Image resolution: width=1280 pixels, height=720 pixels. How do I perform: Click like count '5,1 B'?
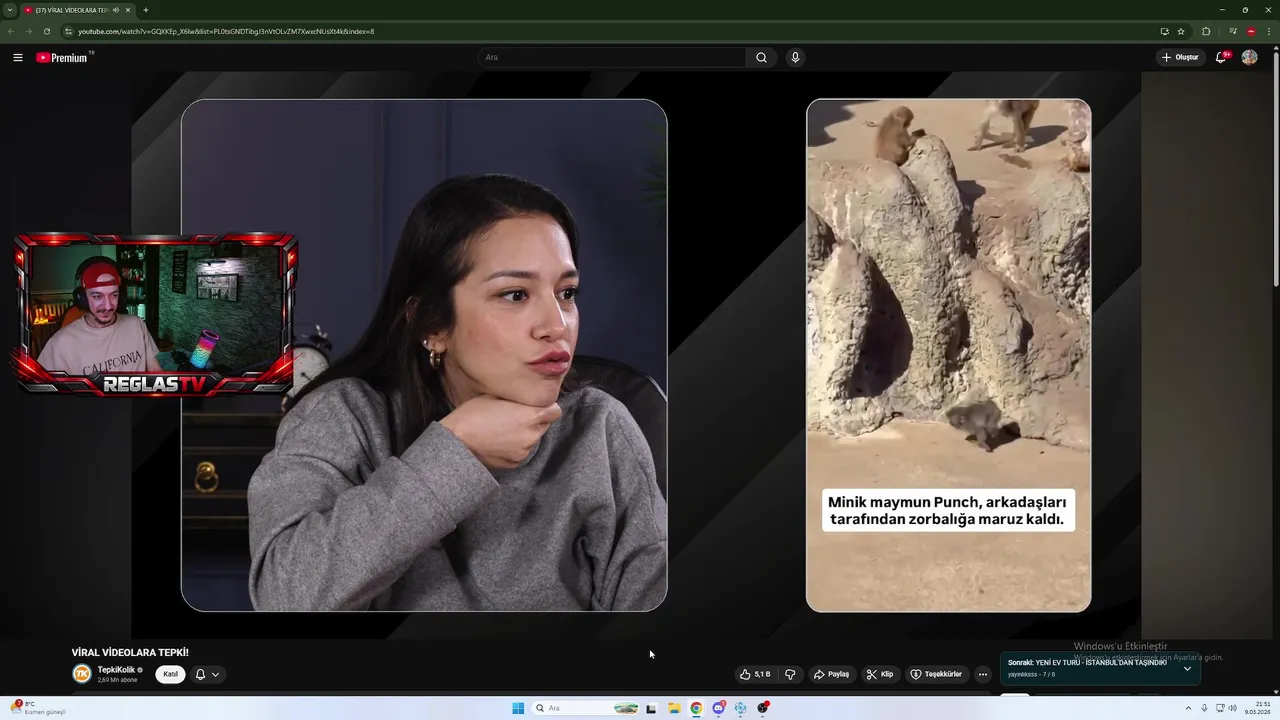point(762,674)
